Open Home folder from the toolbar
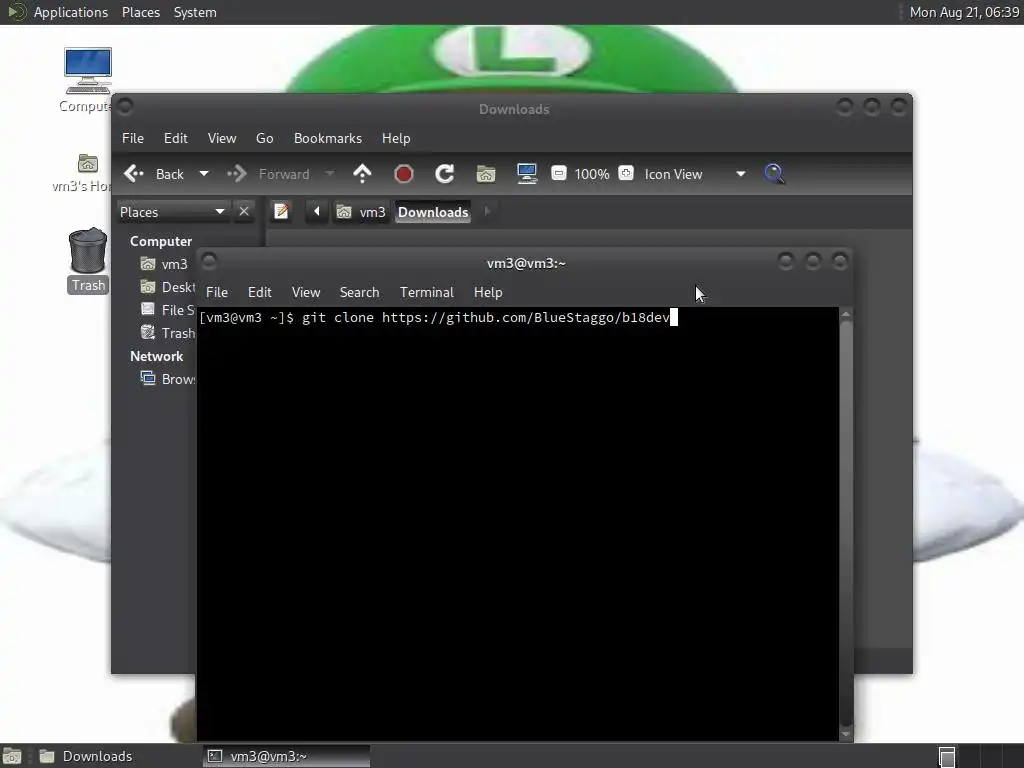This screenshot has width=1024, height=768. point(486,174)
